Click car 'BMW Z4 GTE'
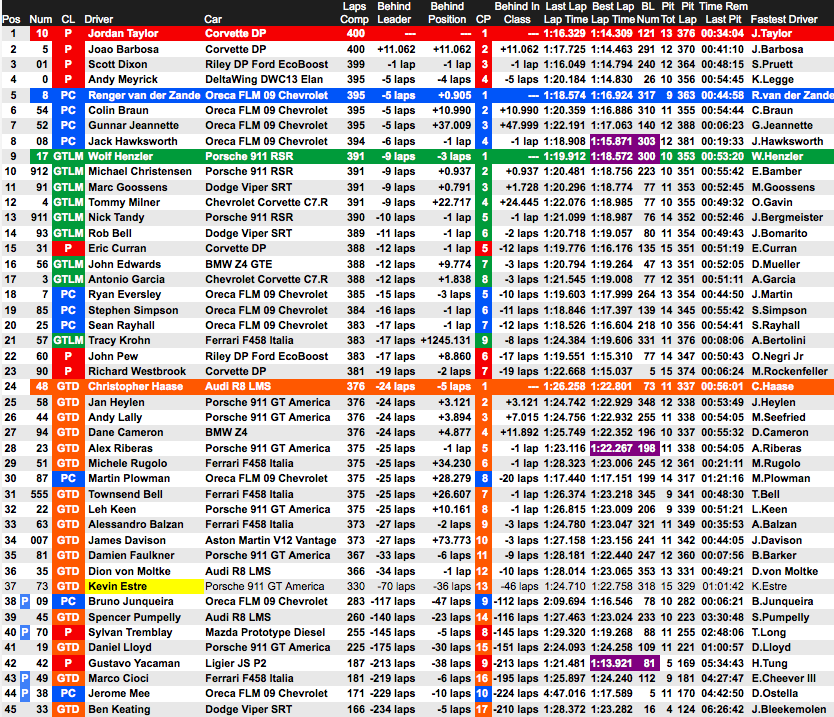 238,264
